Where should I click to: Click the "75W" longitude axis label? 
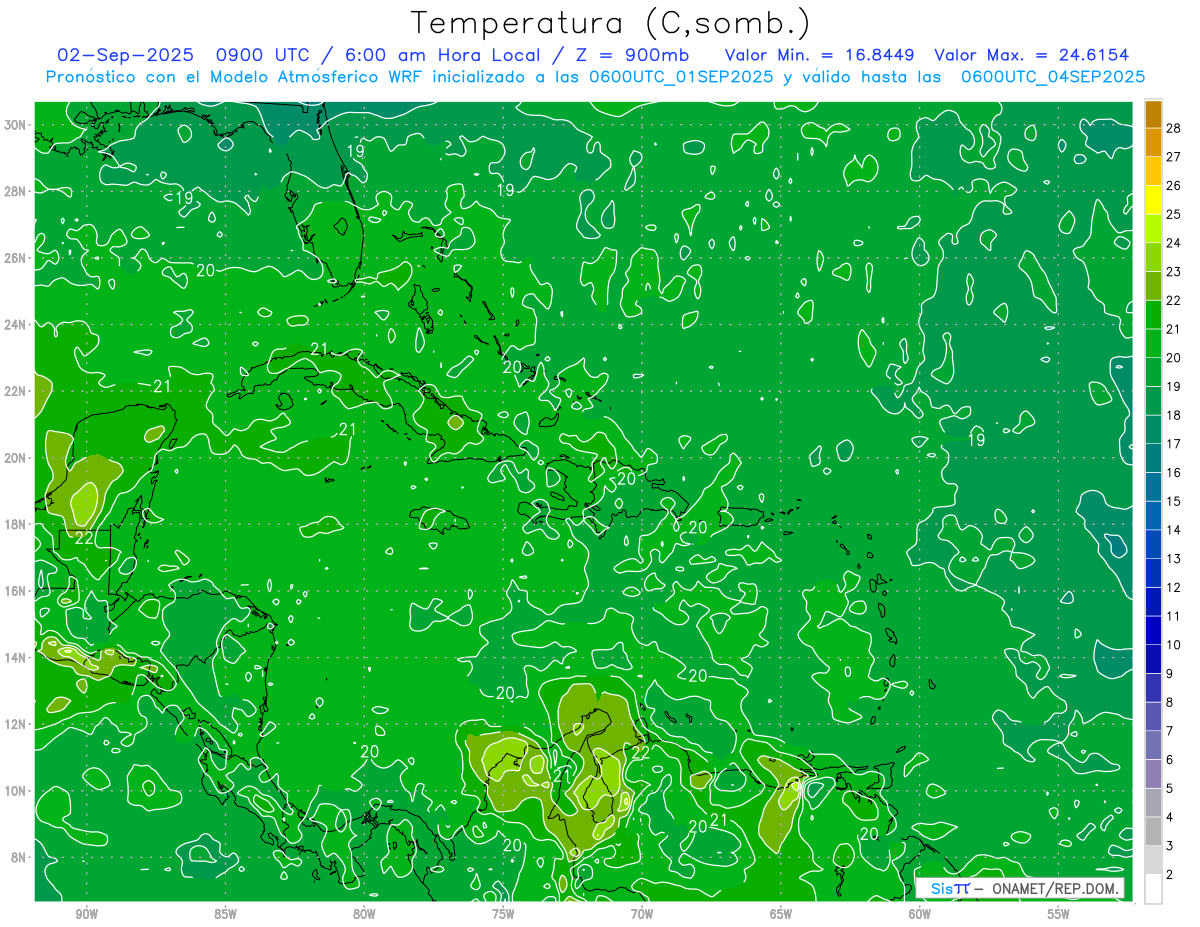503,913
